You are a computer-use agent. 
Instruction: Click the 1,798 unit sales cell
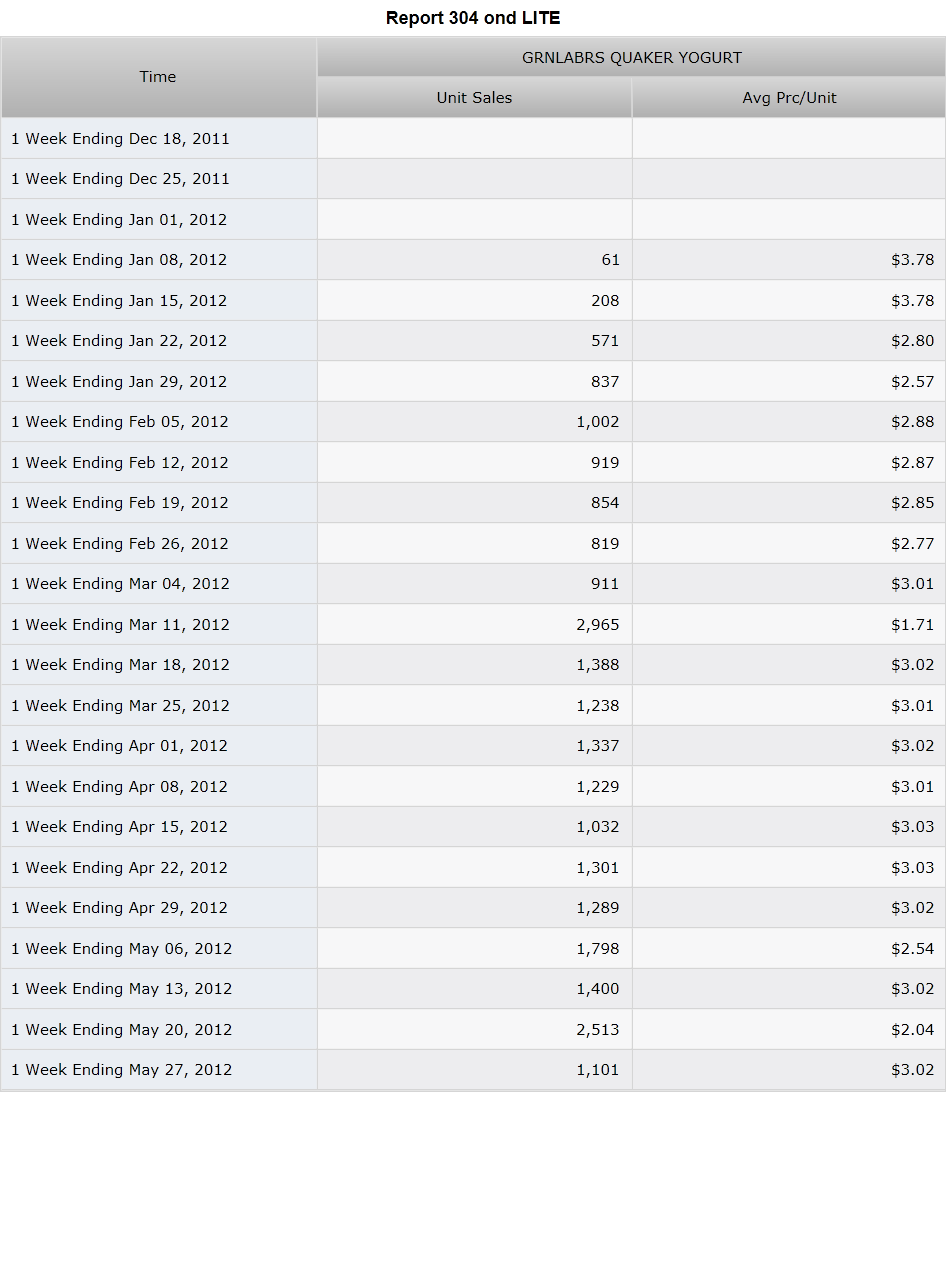[x=475, y=948]
